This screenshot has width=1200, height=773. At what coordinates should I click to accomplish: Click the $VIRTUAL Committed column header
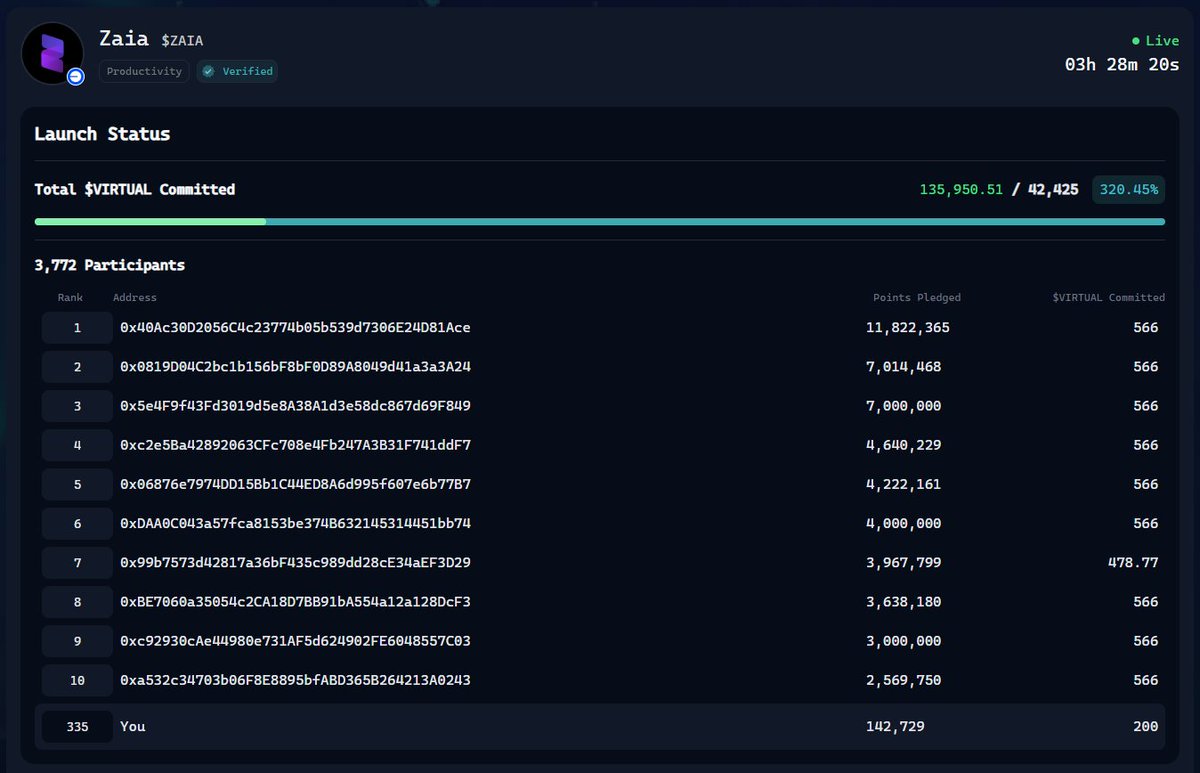click(x=1109, y=297)
